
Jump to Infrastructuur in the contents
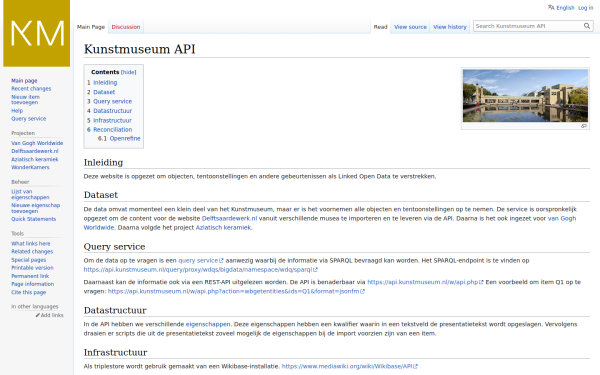click(112, 121)
